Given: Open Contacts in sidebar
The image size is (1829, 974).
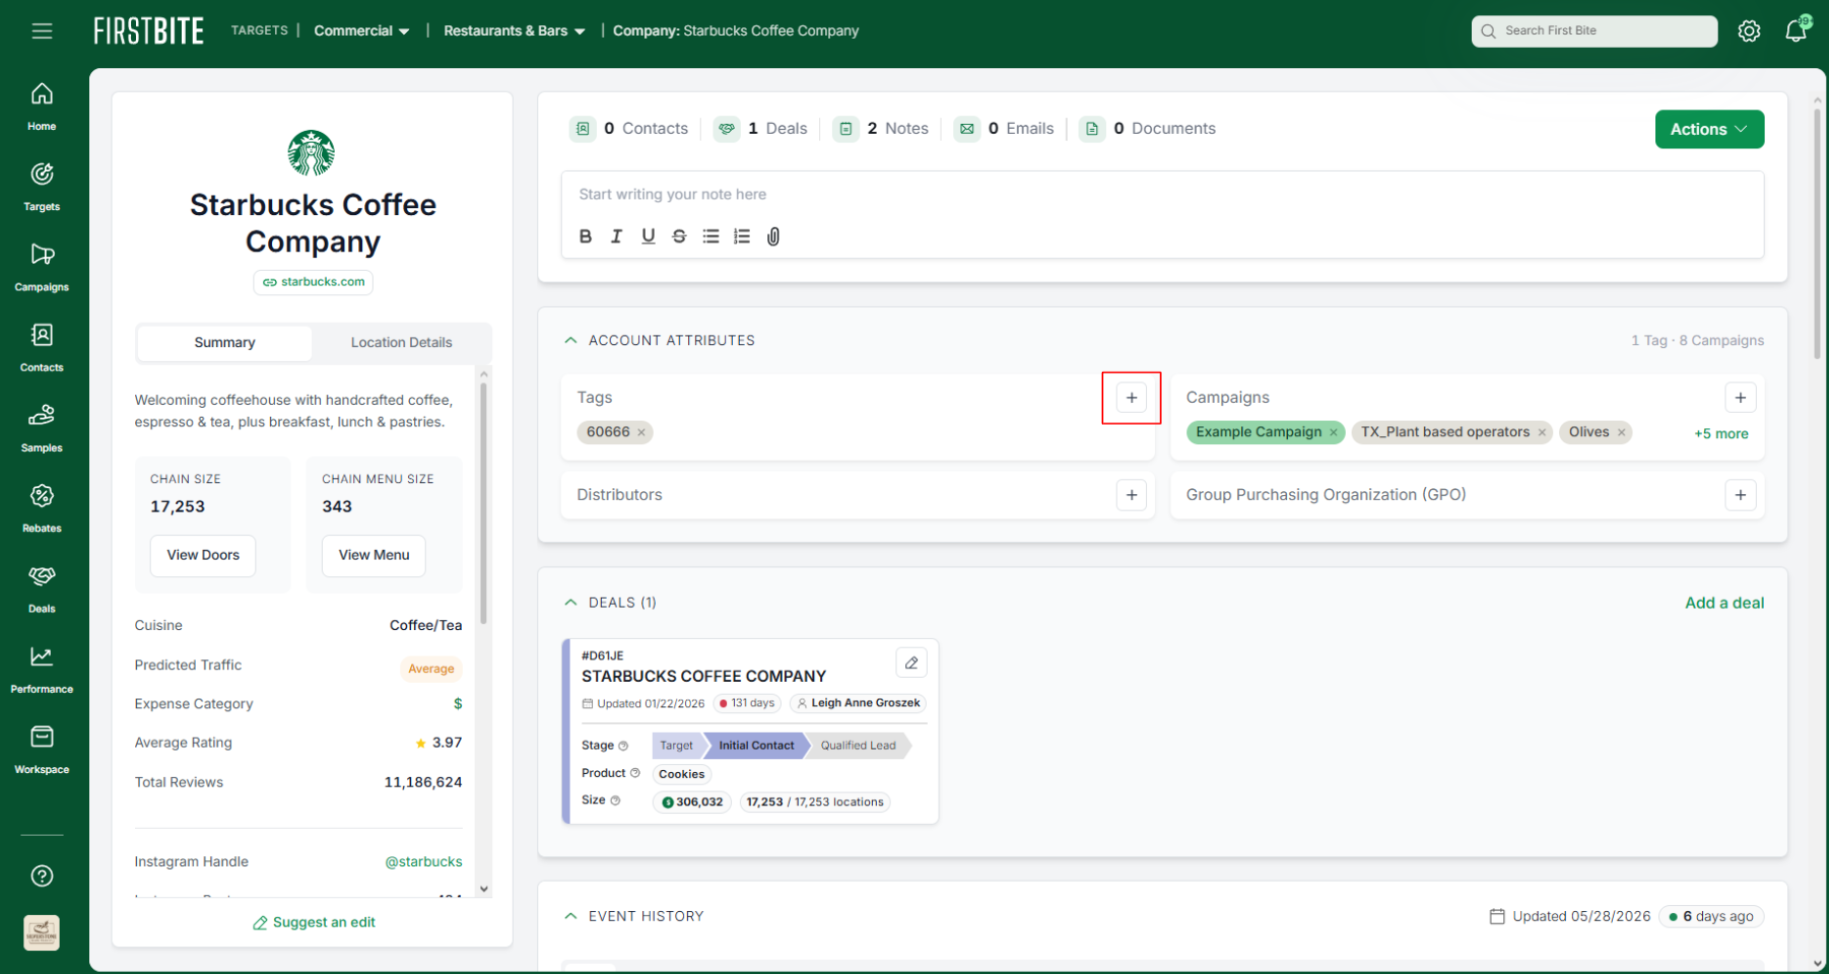Looking at the screenshot, I should click(x=42, y=347).
